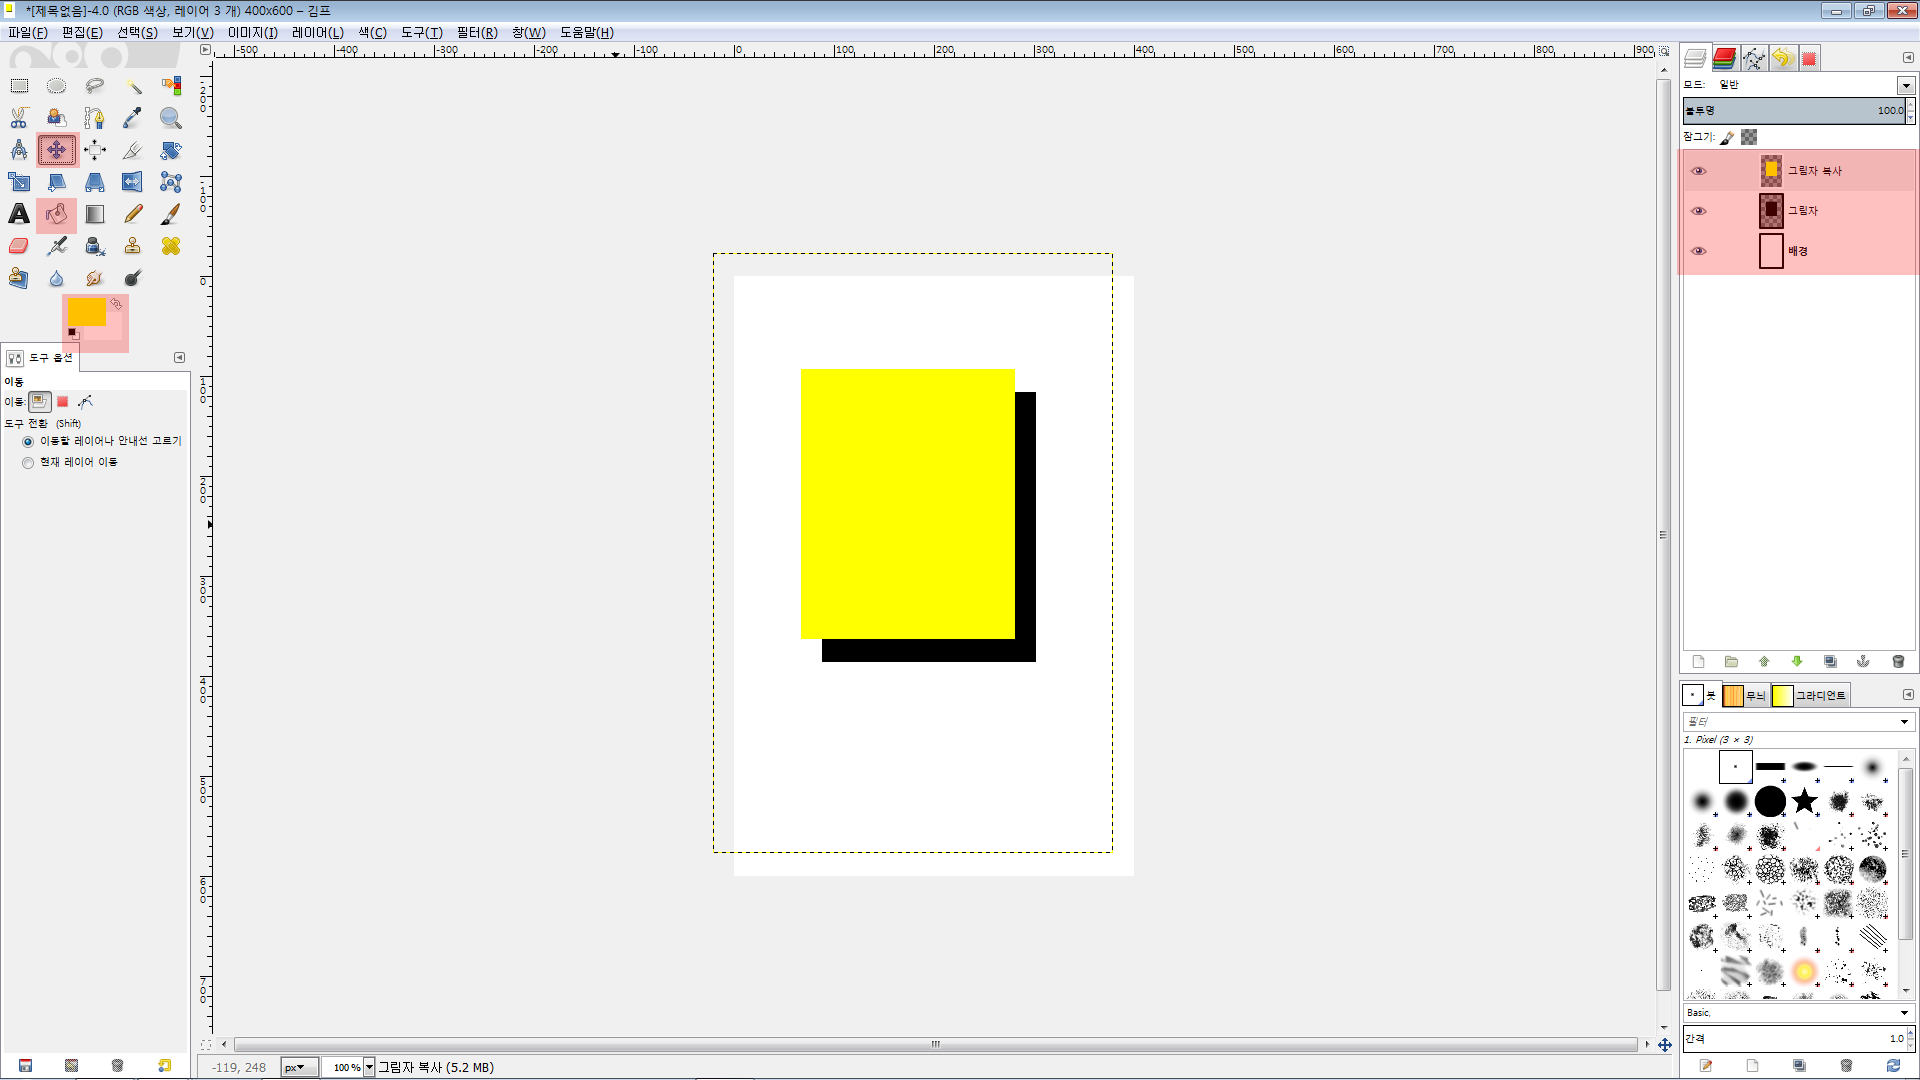Choose the 현재 레이어 이동 radio option

pos(28,463)
